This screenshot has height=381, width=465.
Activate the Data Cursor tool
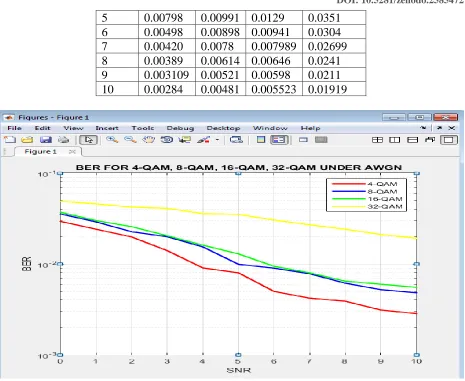click(184, 140)
